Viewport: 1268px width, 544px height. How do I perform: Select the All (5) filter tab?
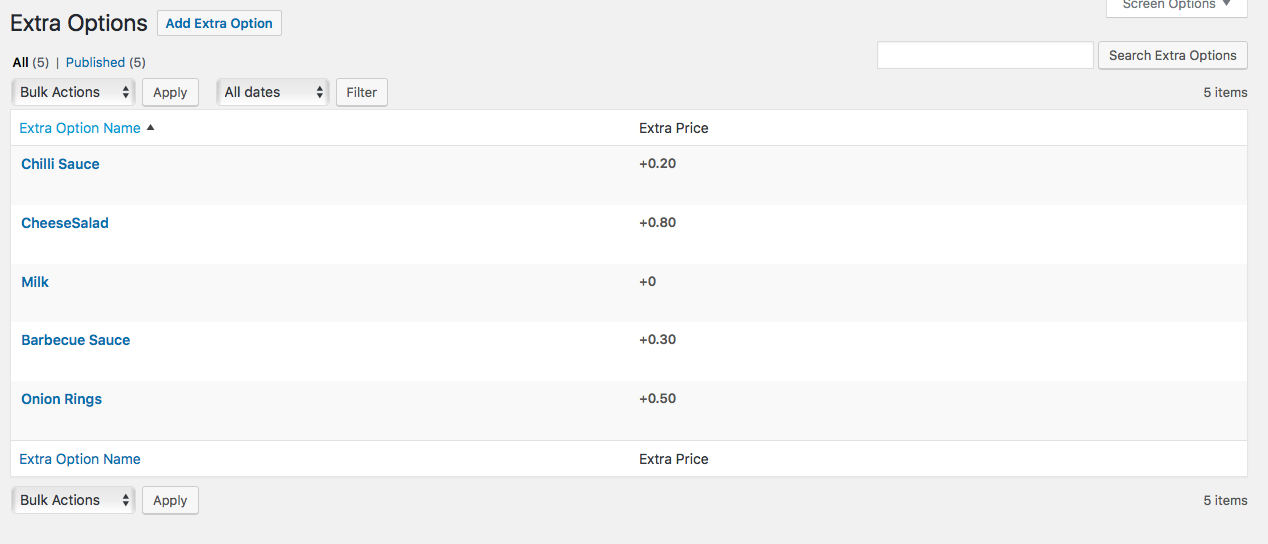coord(30,62)
